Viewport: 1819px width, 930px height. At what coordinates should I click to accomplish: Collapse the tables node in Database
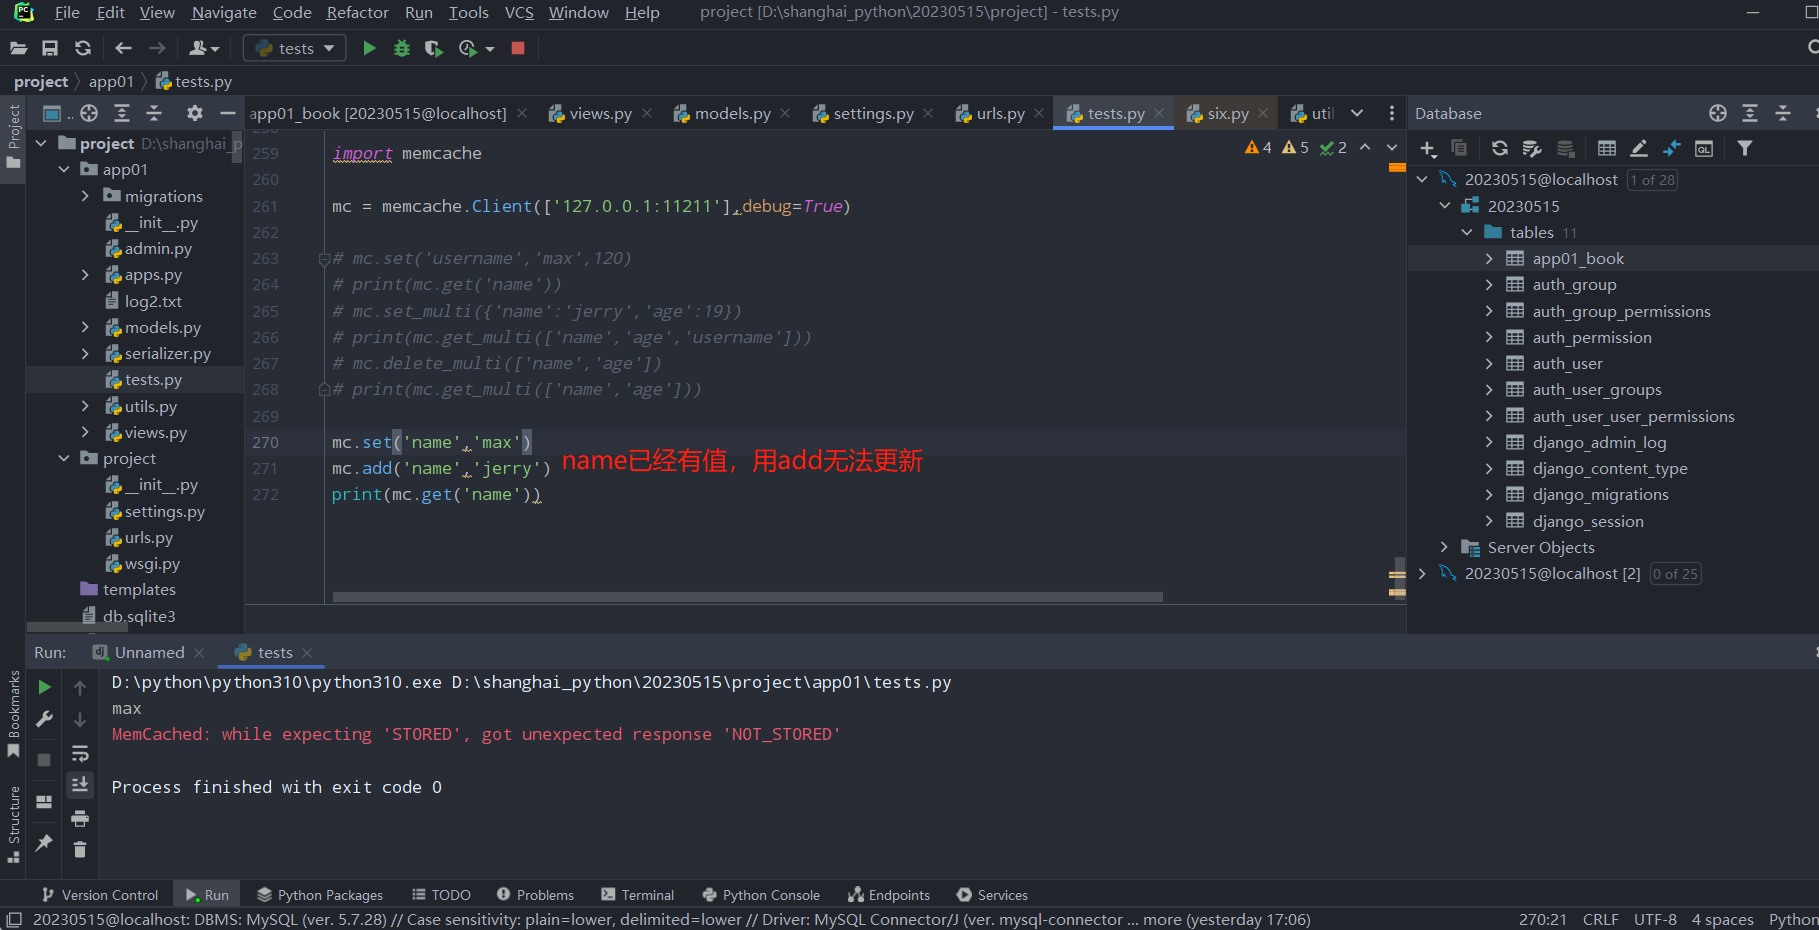(x=1467, y=232)
